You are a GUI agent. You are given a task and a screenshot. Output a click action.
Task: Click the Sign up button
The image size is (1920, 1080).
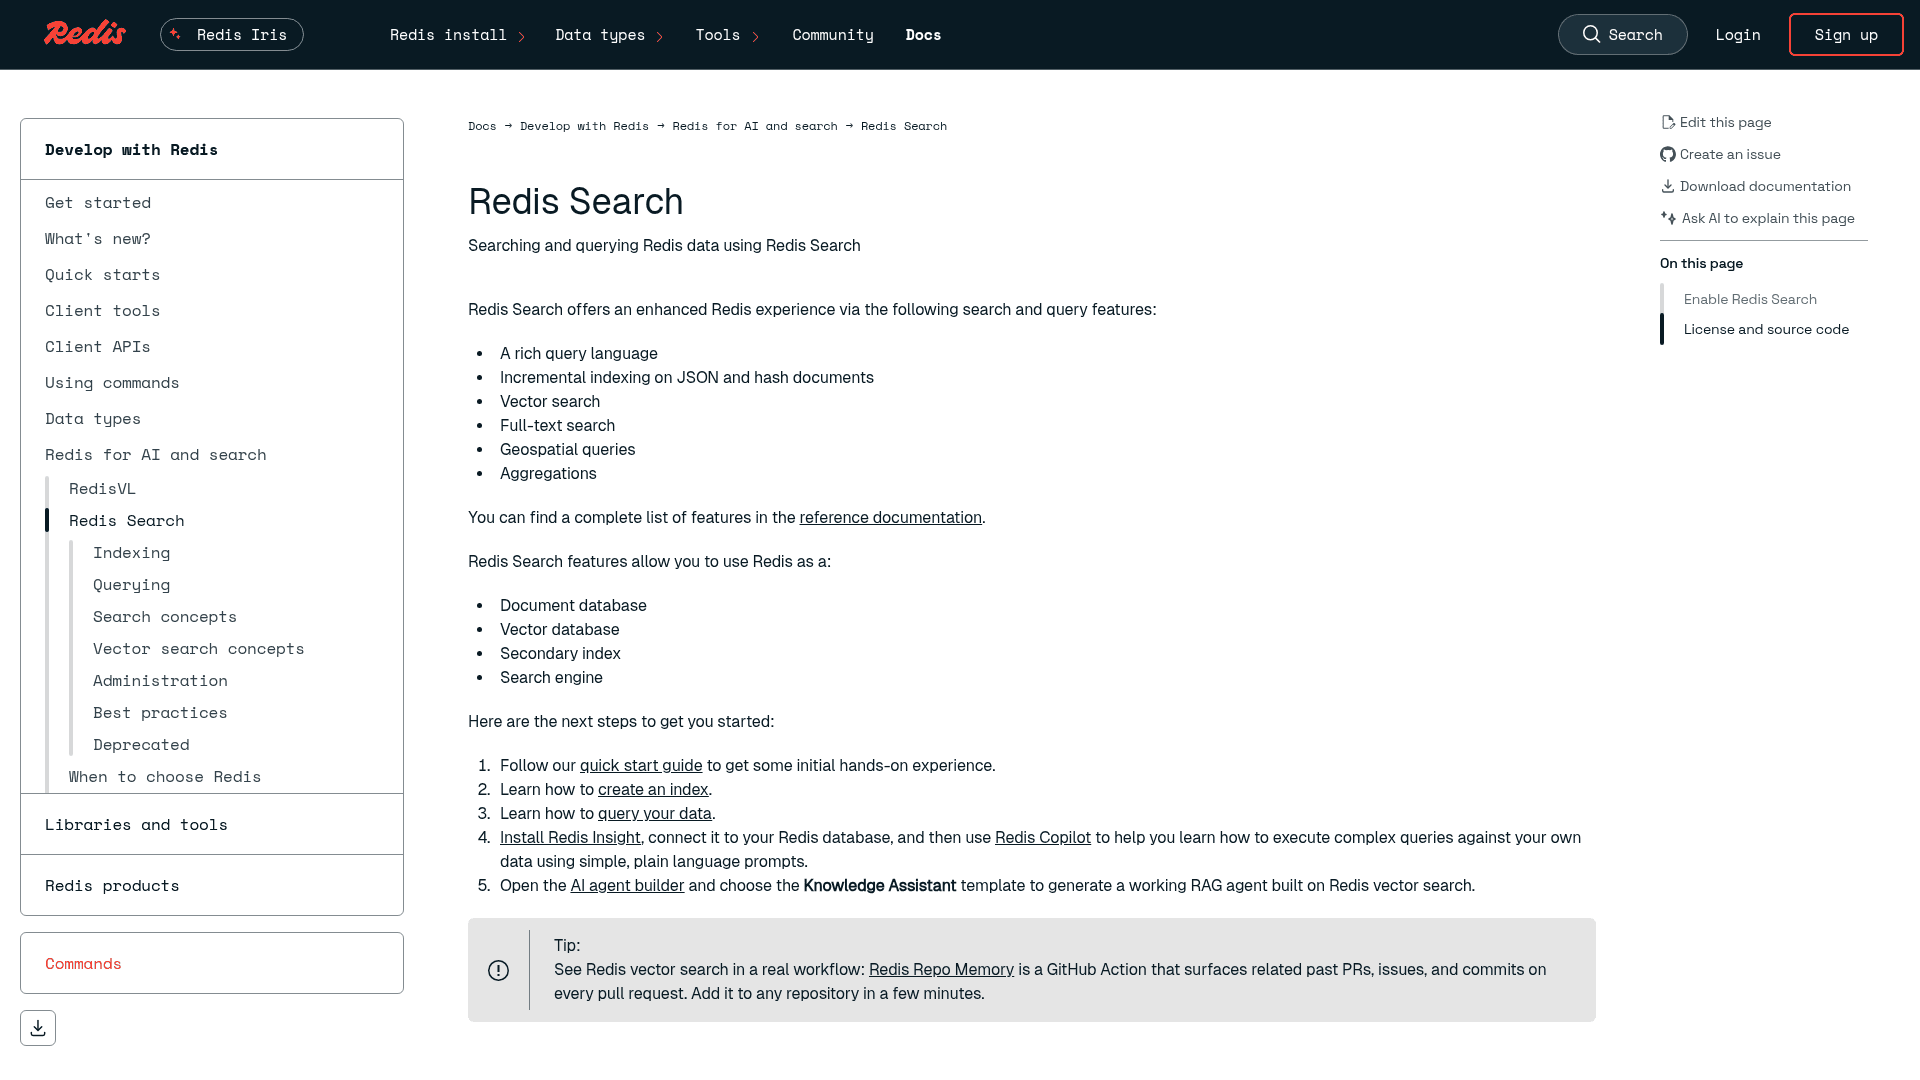tap(1846, 35)
